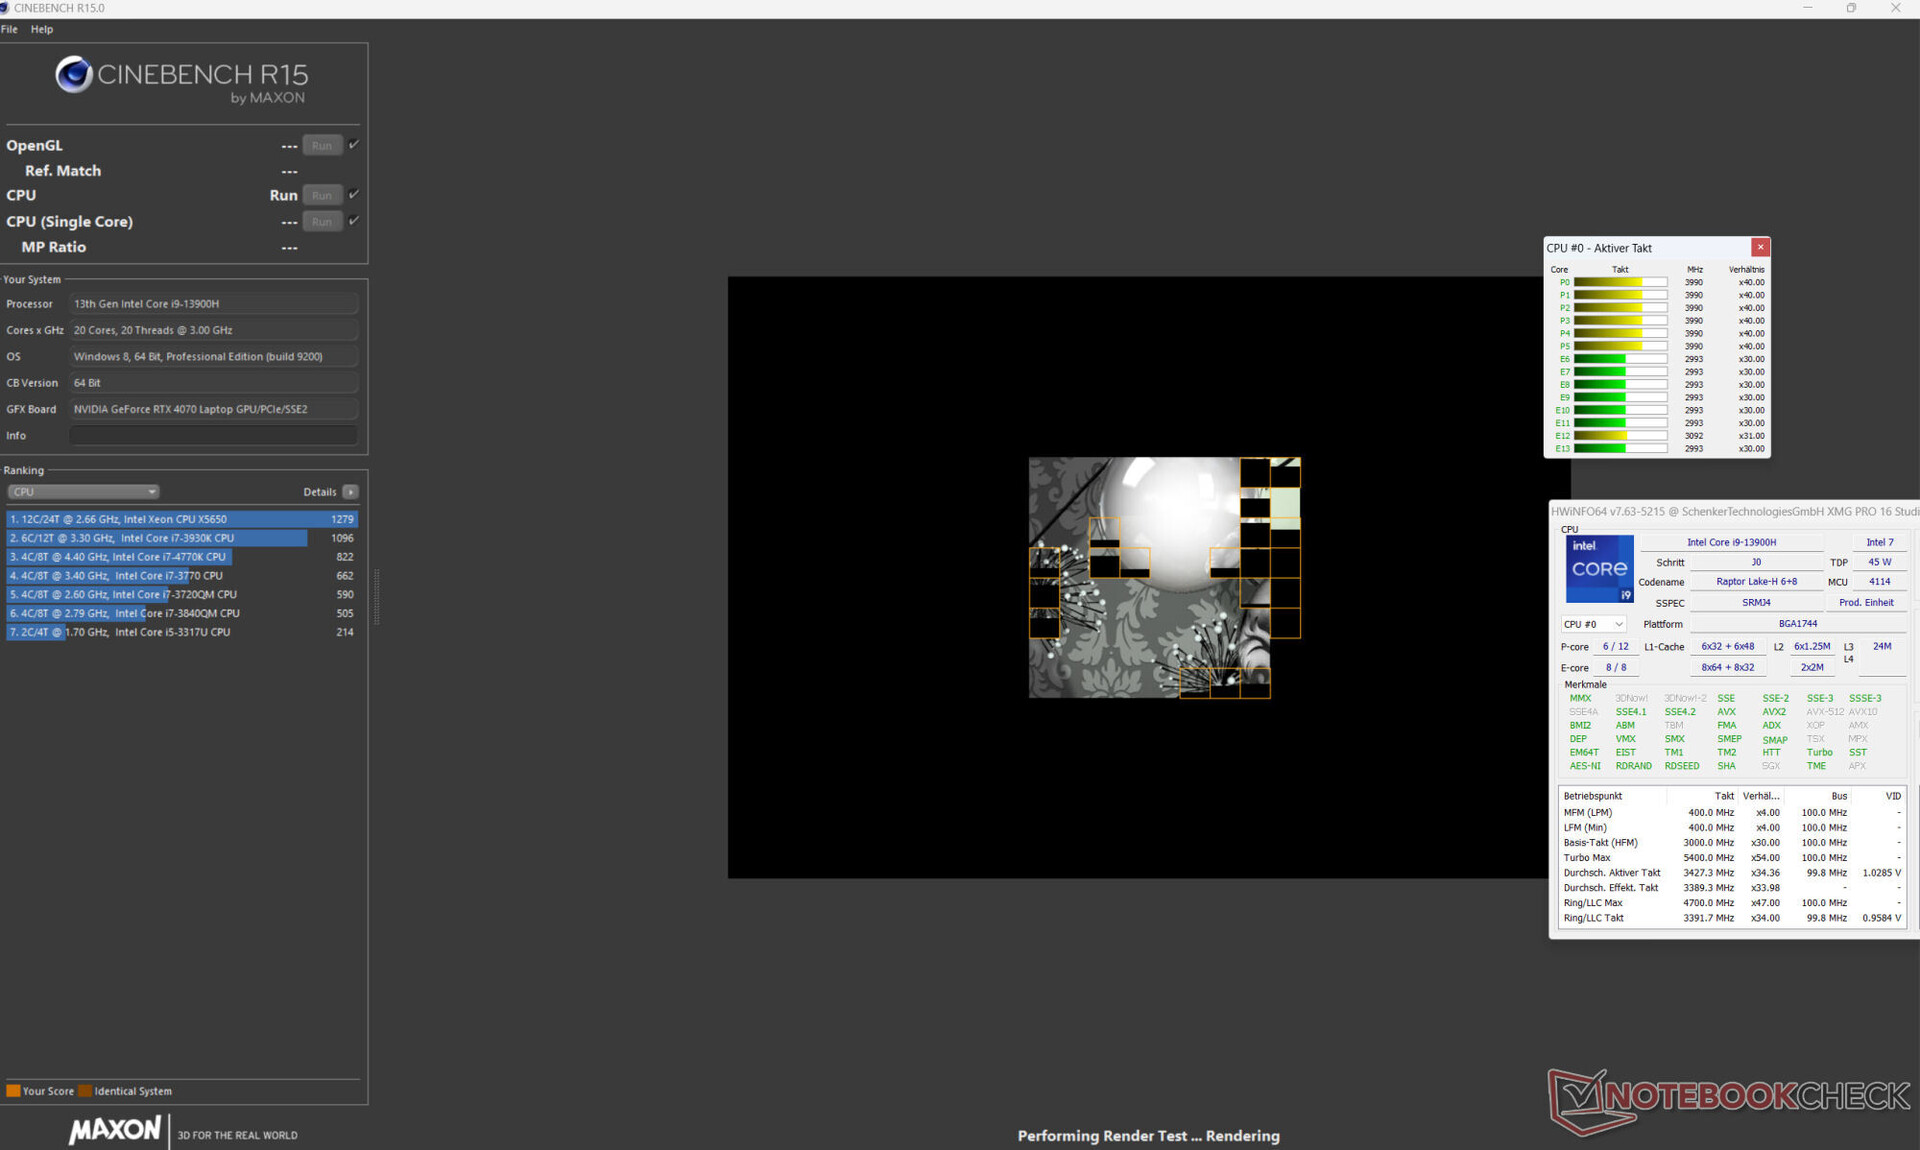
Task: Close the CPU #0 Aktiver Takt window
Action: click(1760, 247)
